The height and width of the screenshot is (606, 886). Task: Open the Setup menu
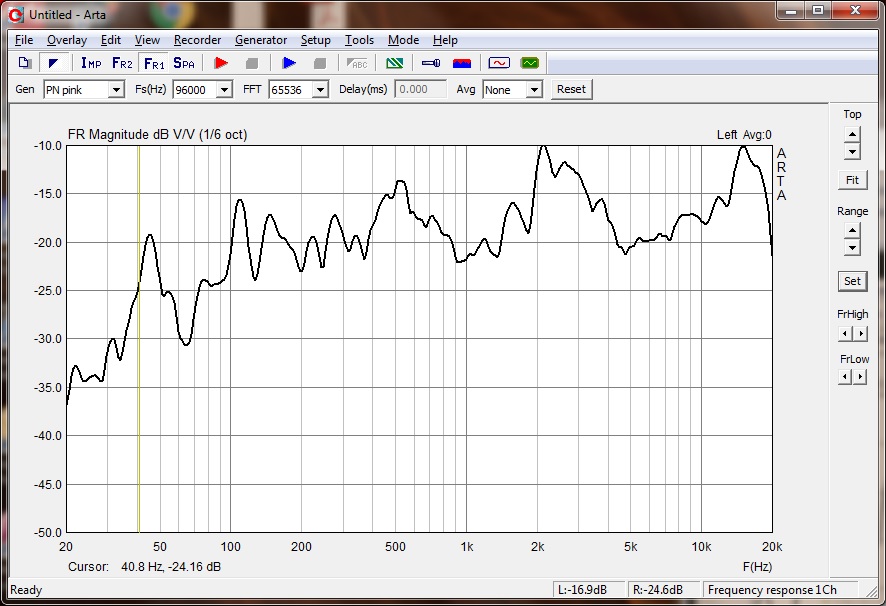tap(315, 40)
